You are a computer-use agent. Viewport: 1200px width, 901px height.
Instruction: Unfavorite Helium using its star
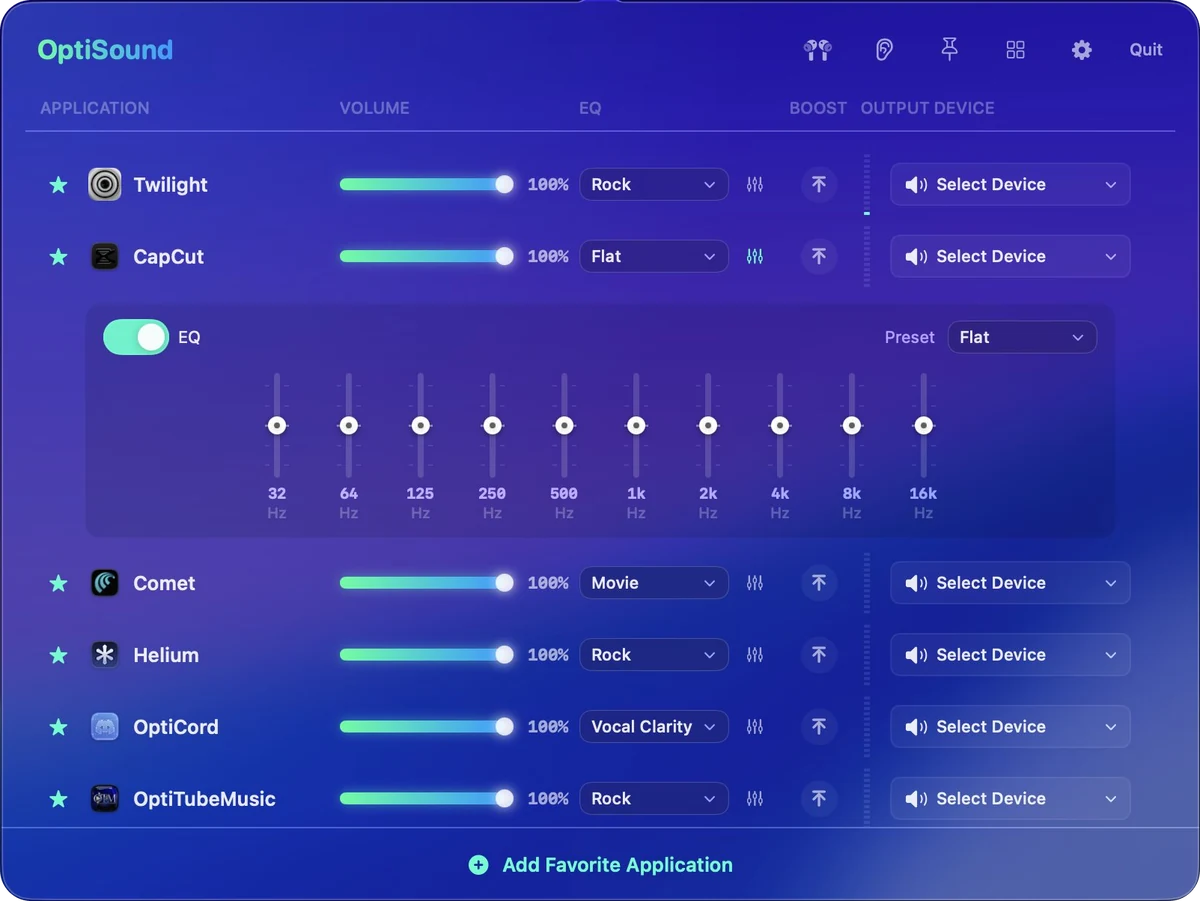59,655
